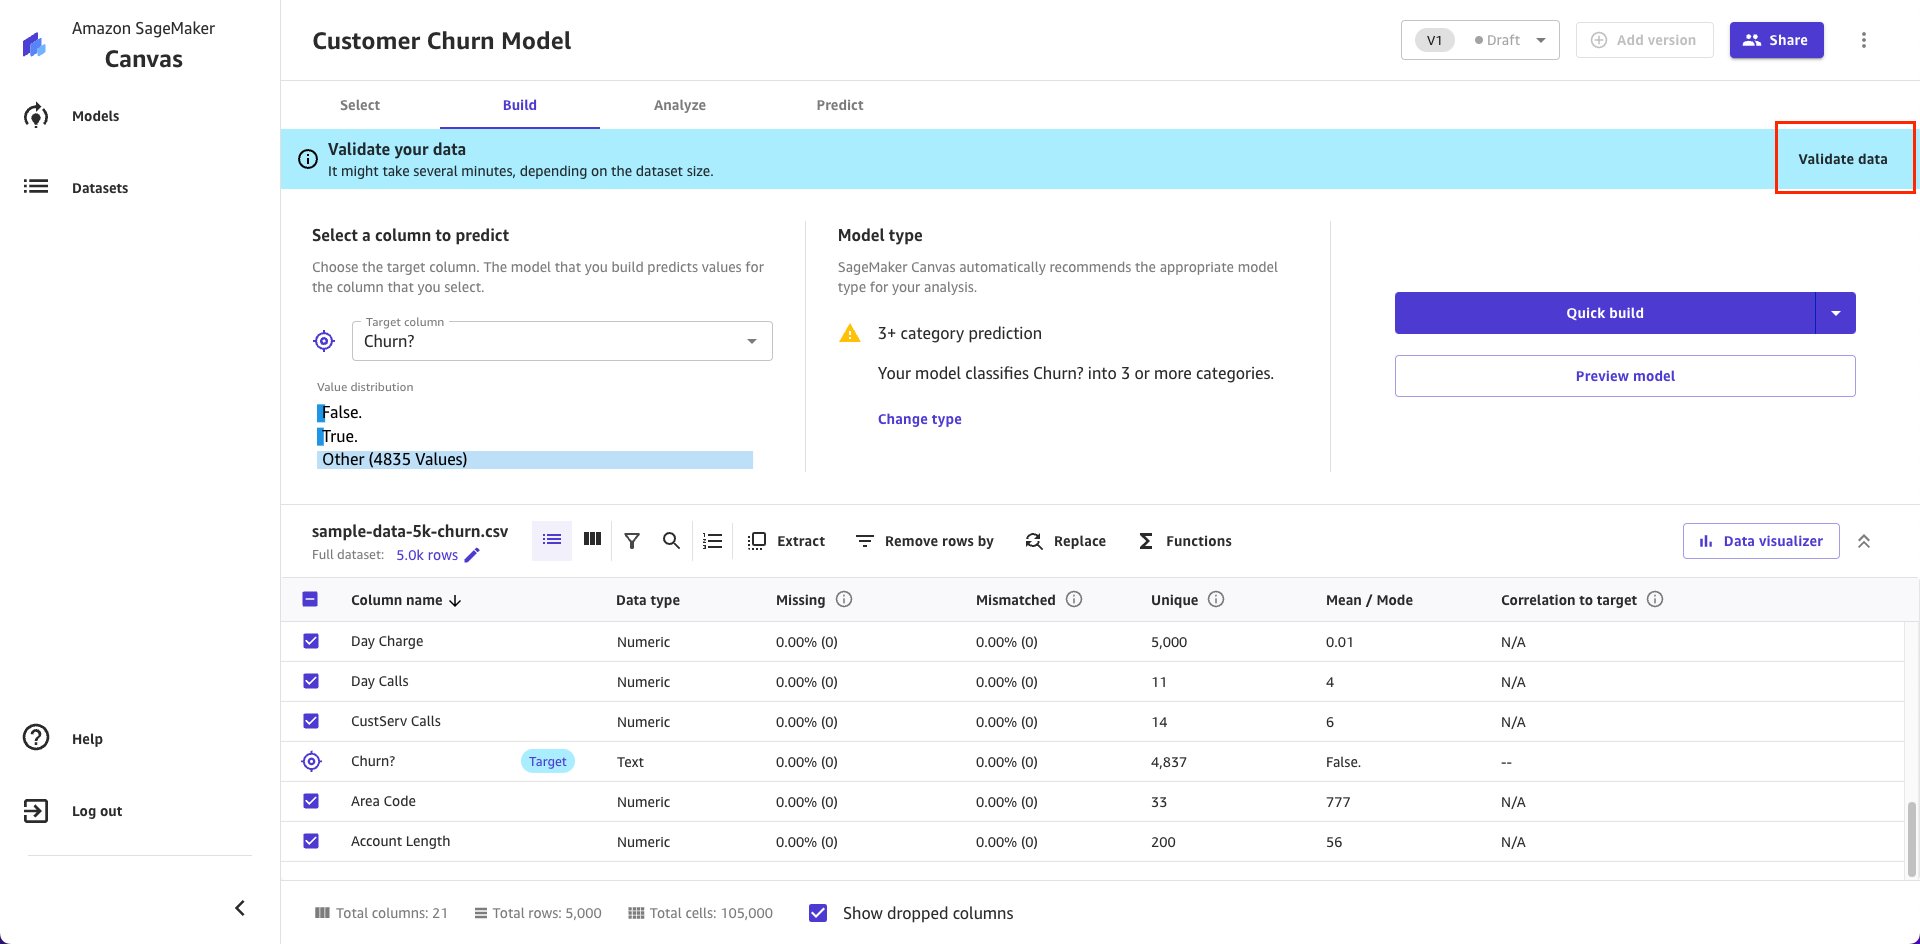Image resolution: width=1920 pixels, height=944 pixels.
Task: Open the Models section icon
Action: [x=36, y=116]
